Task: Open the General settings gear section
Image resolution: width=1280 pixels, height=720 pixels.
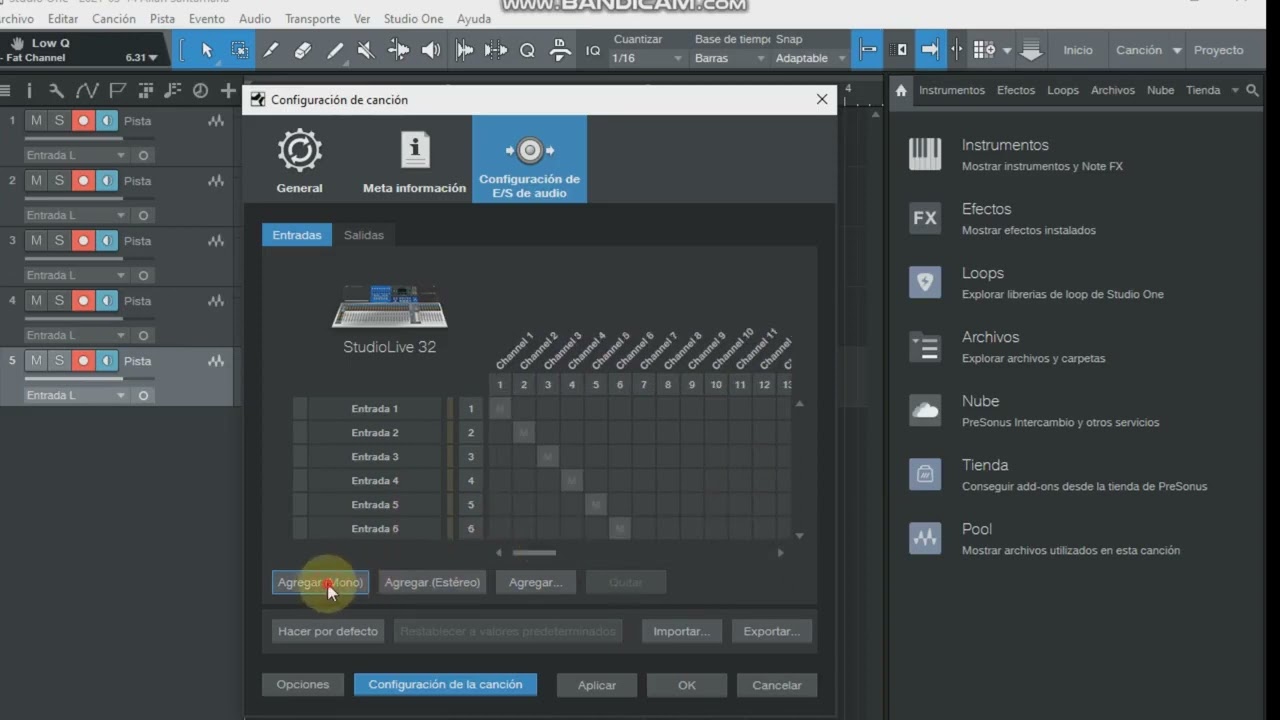Action: pos(299,160)
